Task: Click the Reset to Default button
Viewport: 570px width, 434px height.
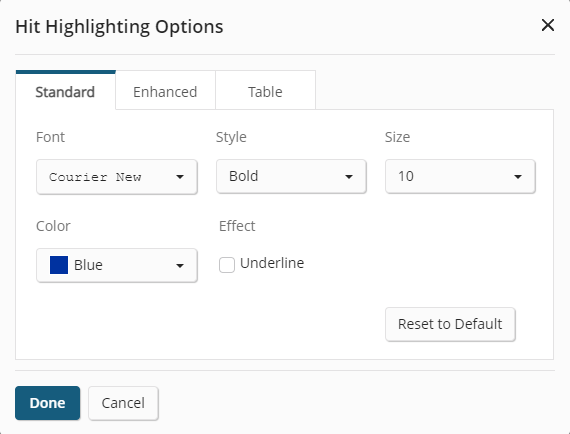Action: click(450, 324)
